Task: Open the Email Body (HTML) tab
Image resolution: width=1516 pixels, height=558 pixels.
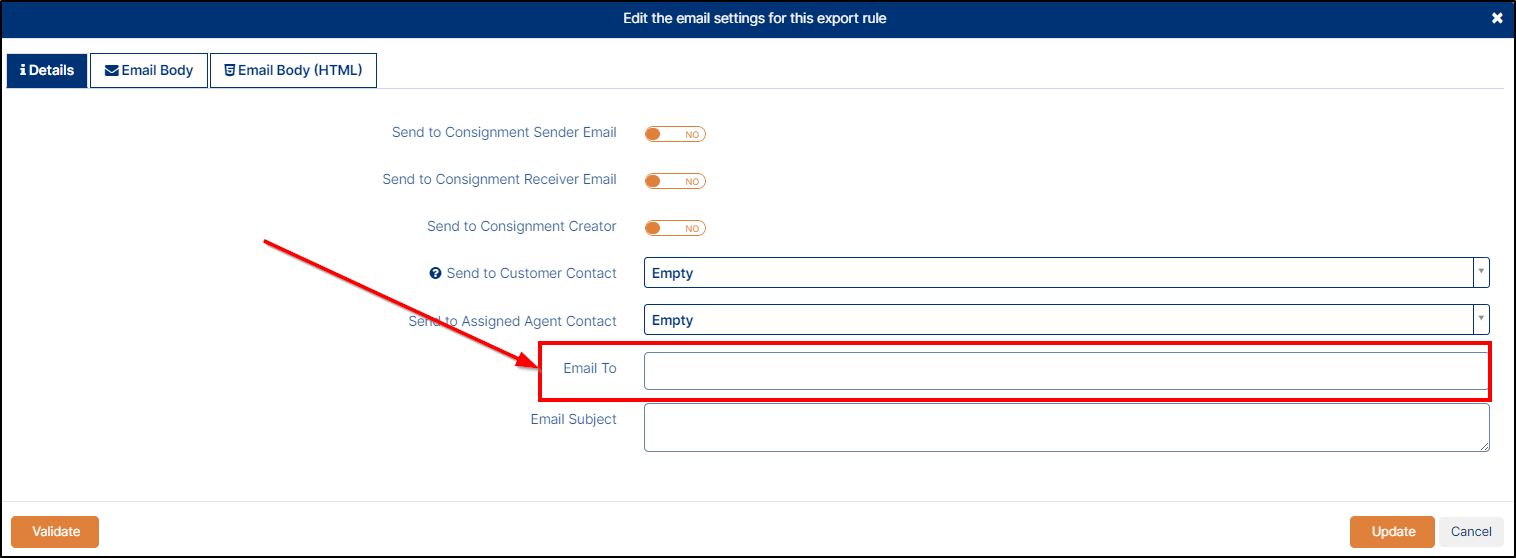Action: [x=293, y=71]
